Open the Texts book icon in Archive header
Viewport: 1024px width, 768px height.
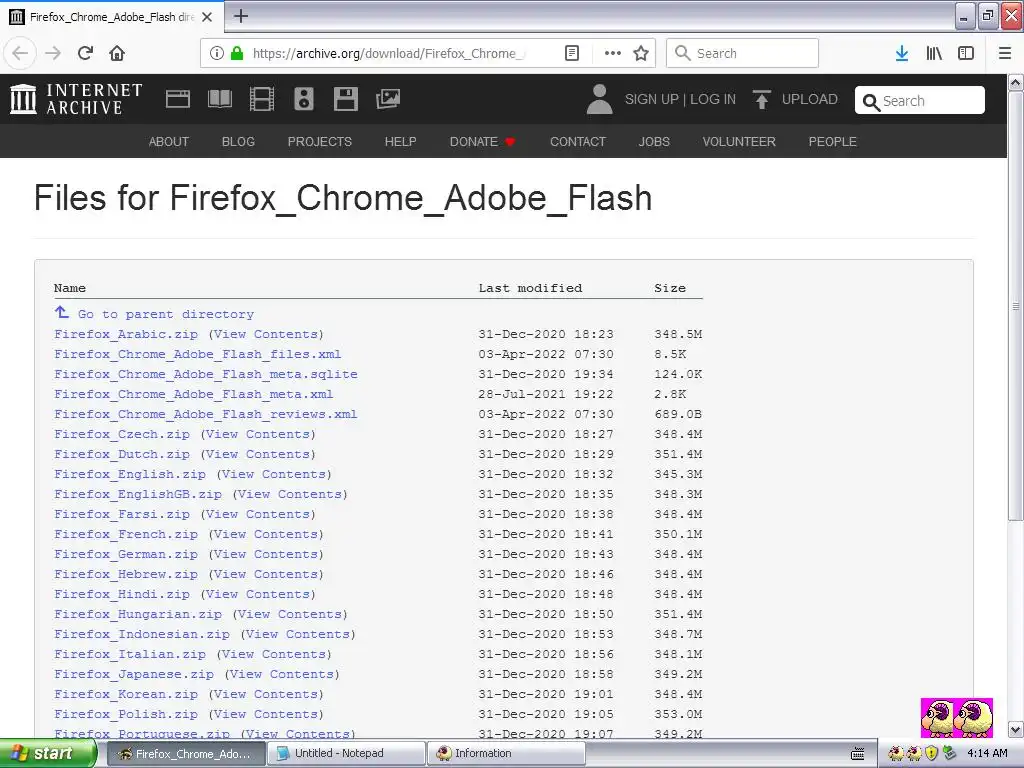tap(220, 99)
